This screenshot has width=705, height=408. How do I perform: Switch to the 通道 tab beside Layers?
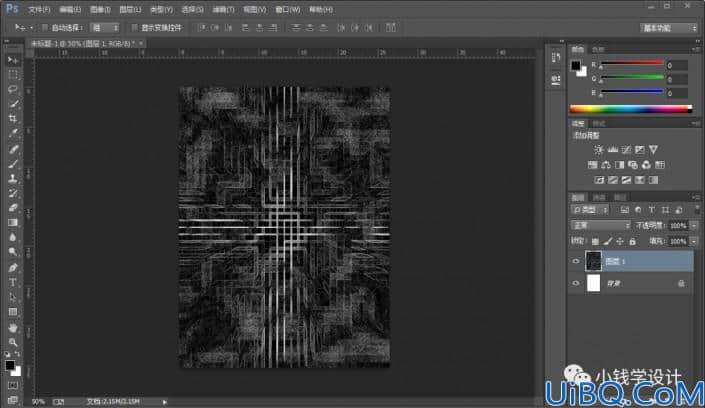pos(599,197)
